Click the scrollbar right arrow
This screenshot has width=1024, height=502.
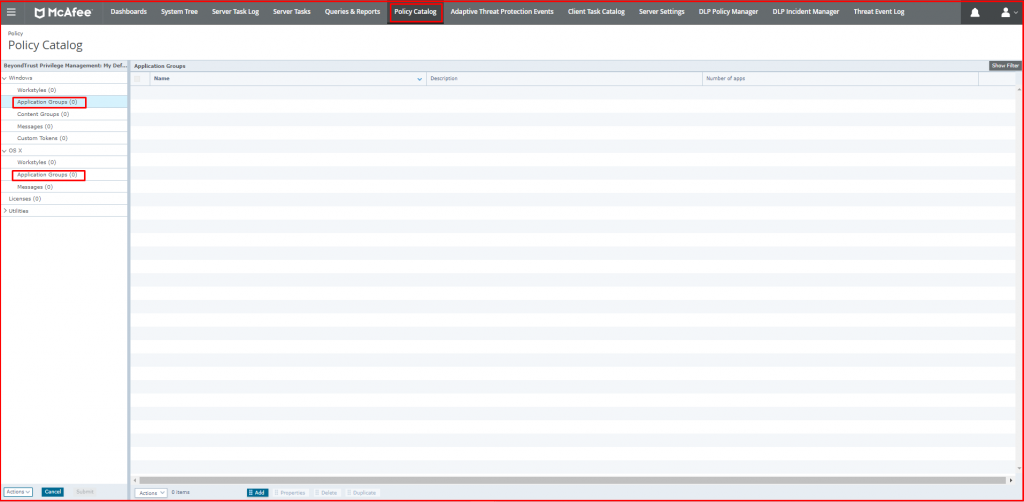(1011, 480)
